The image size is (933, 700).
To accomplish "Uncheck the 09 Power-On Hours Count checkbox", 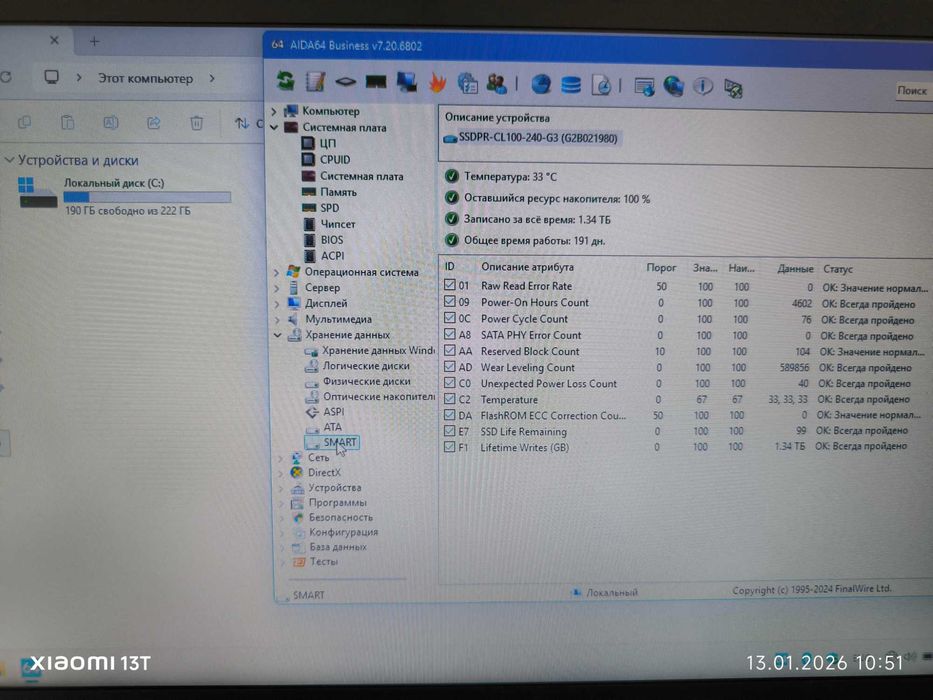I will pos(450,301).
